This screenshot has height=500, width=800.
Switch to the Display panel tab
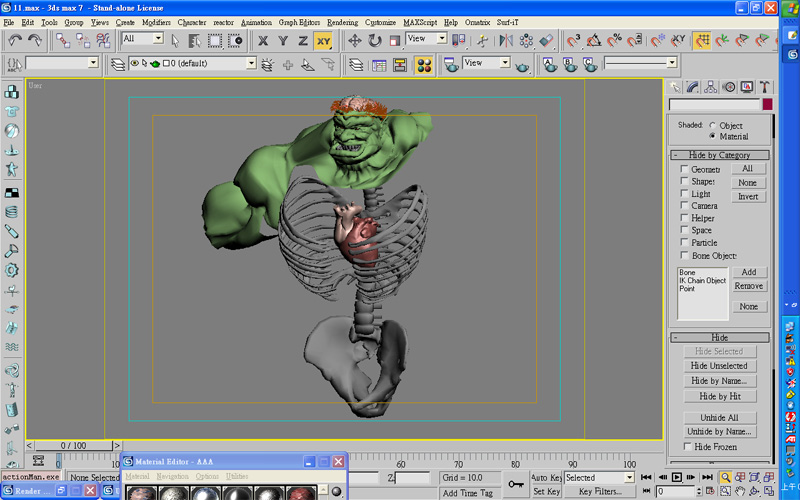tap(747, 87)
